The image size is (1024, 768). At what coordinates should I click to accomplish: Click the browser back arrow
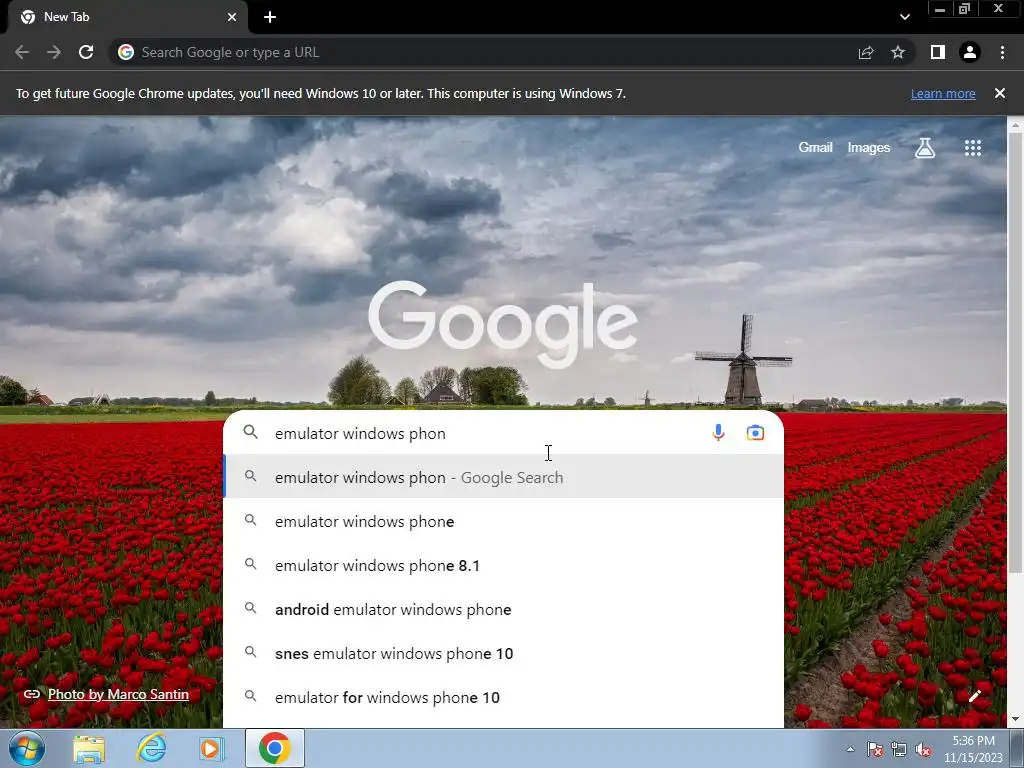click(x=22, y=52)
